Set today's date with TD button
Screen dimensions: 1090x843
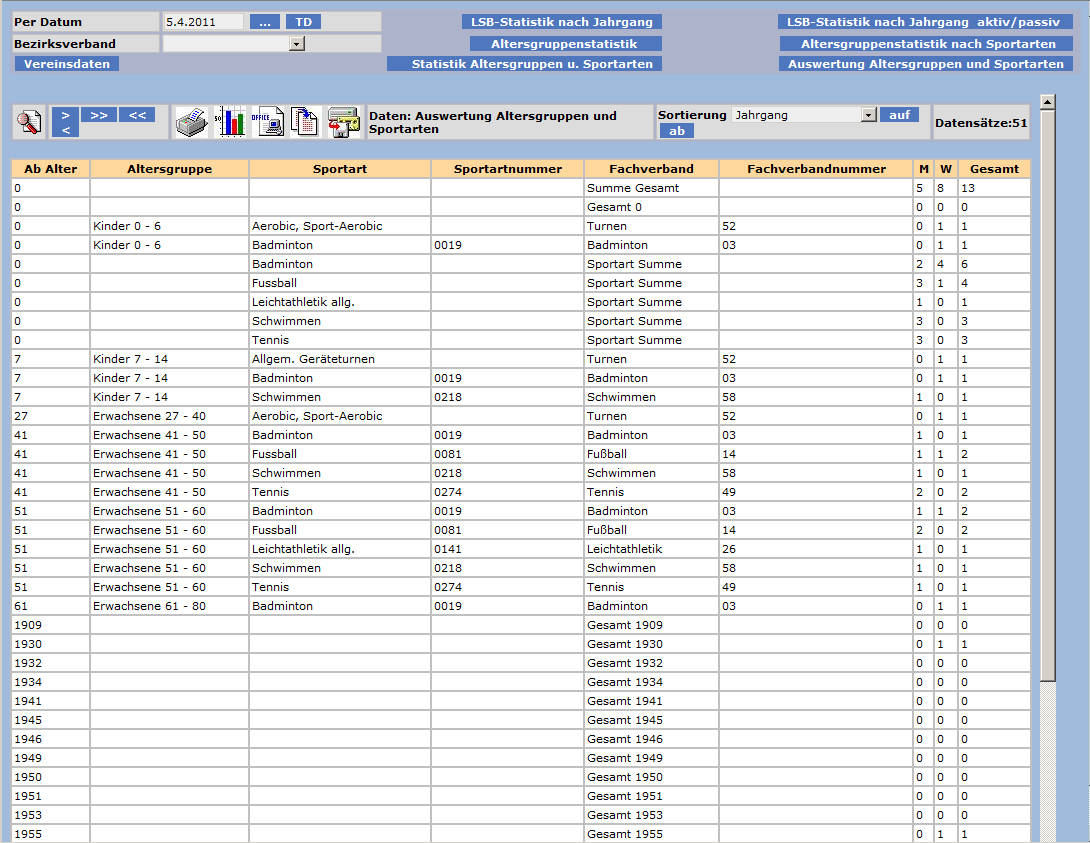pyautogui.click(x=304, y=22)
